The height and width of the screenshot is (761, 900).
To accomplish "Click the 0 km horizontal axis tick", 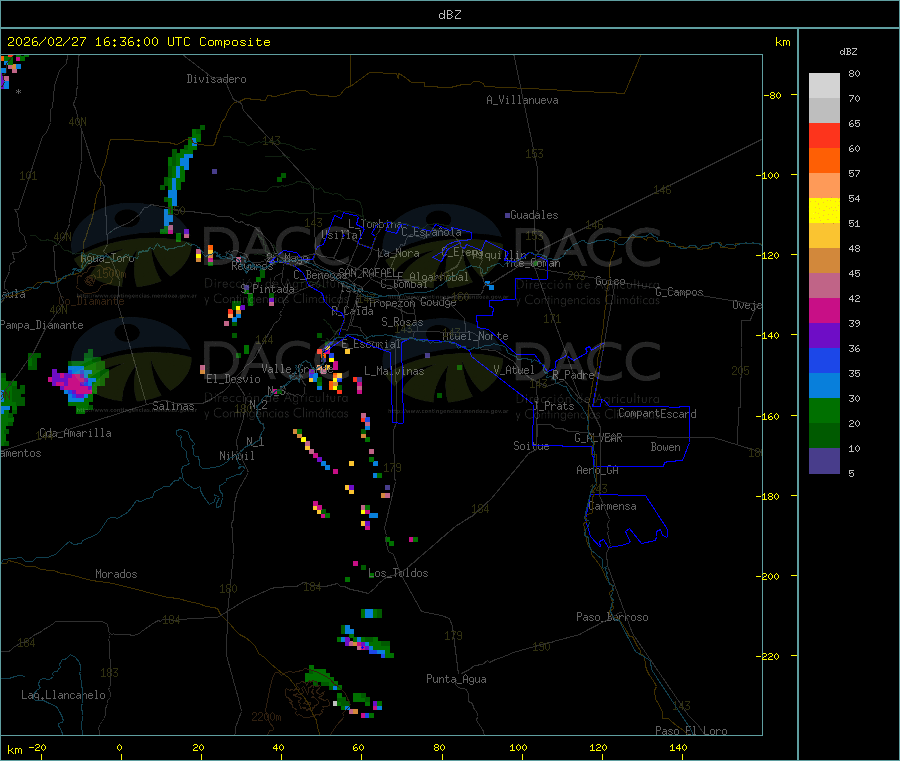I will tap(119, 747).
